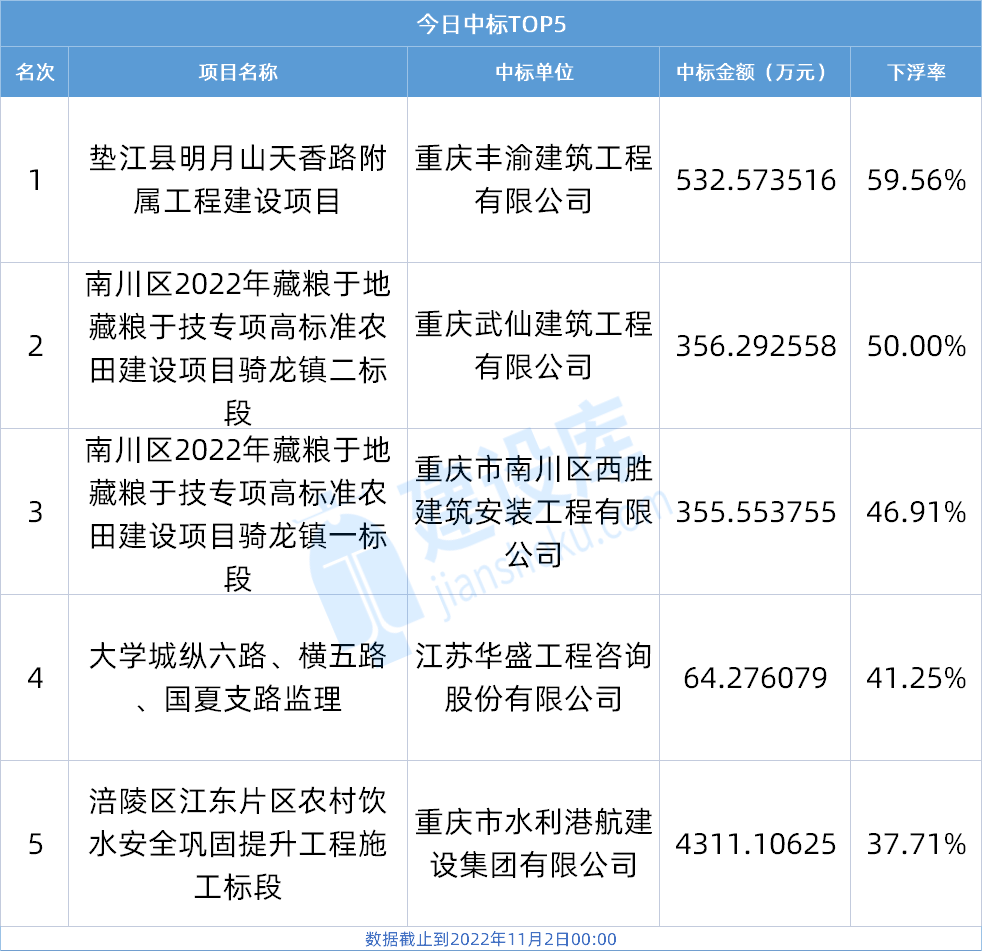Click the 今日中标TOP5 table title
This screenshot has width=982, height=951.
tap(490, 24)
